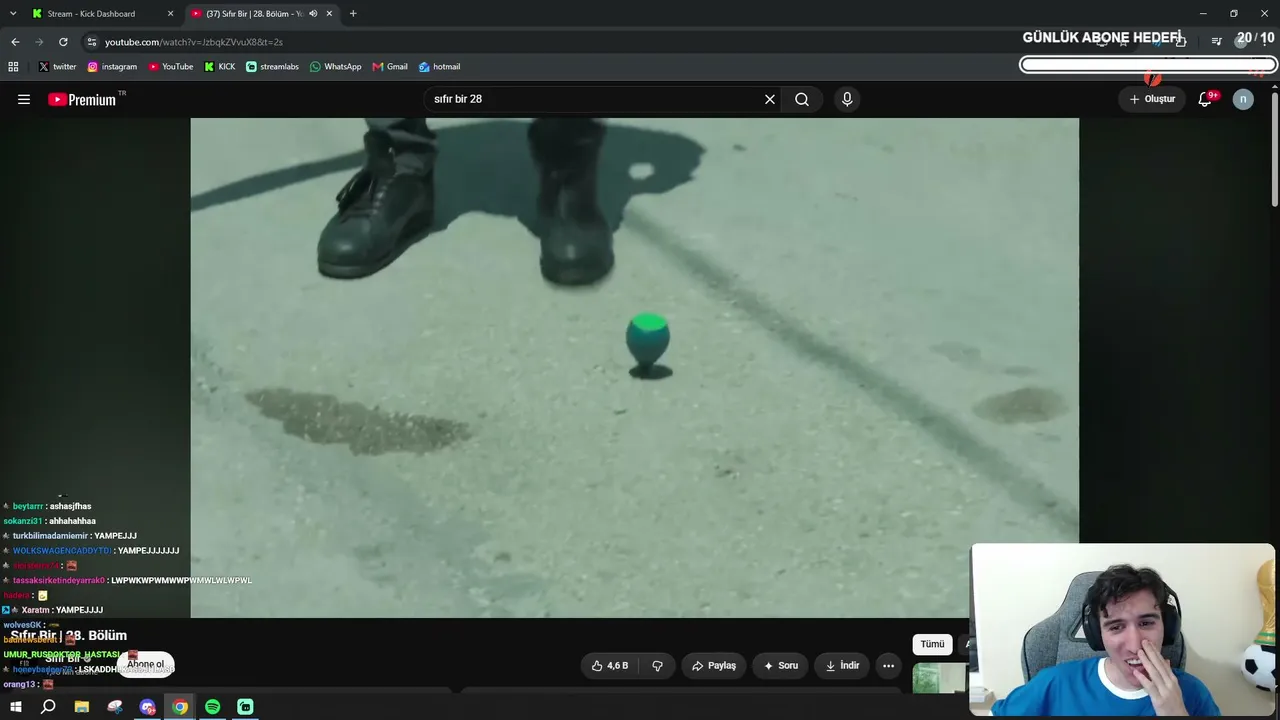This screenshot has width=1280, height=720.
Task: Expand the tab search dropdown
Action: pos(13,14)
